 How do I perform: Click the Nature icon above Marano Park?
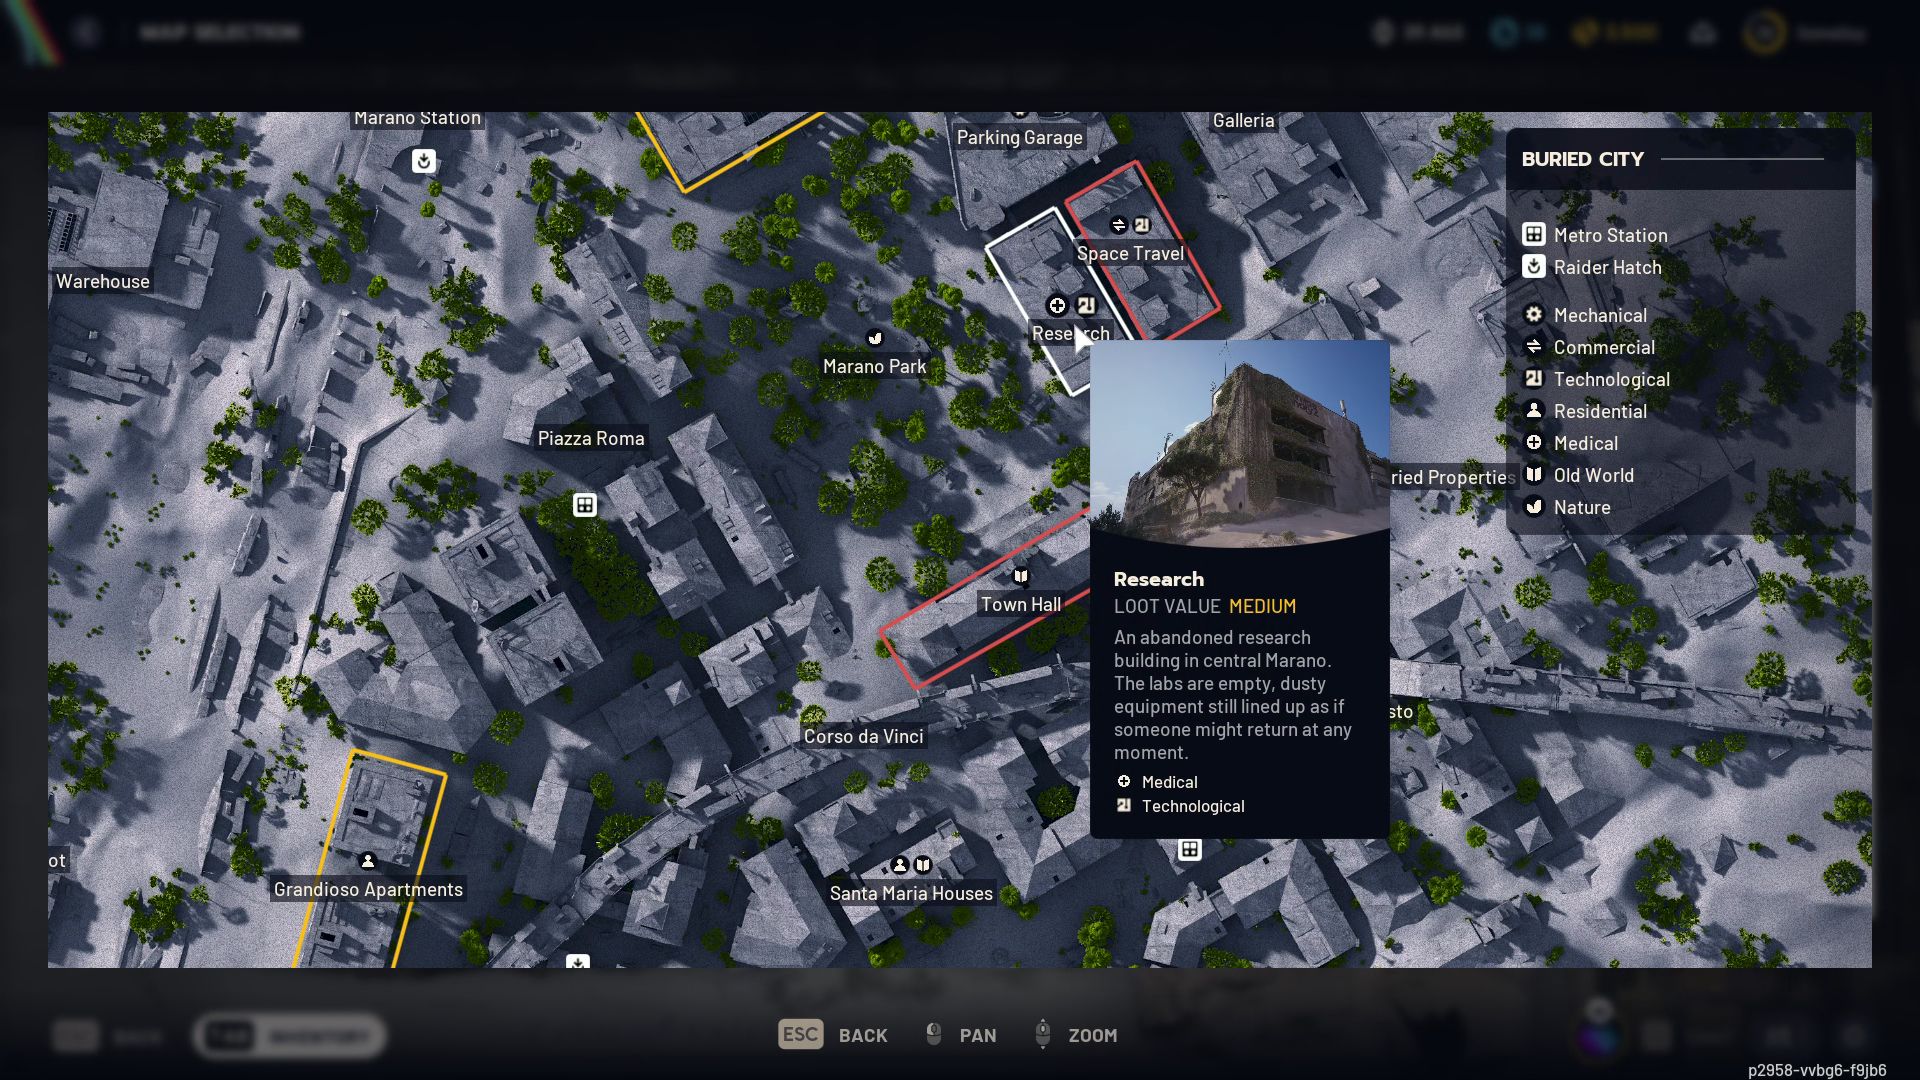pyautogui.click(x=875, y=338)
